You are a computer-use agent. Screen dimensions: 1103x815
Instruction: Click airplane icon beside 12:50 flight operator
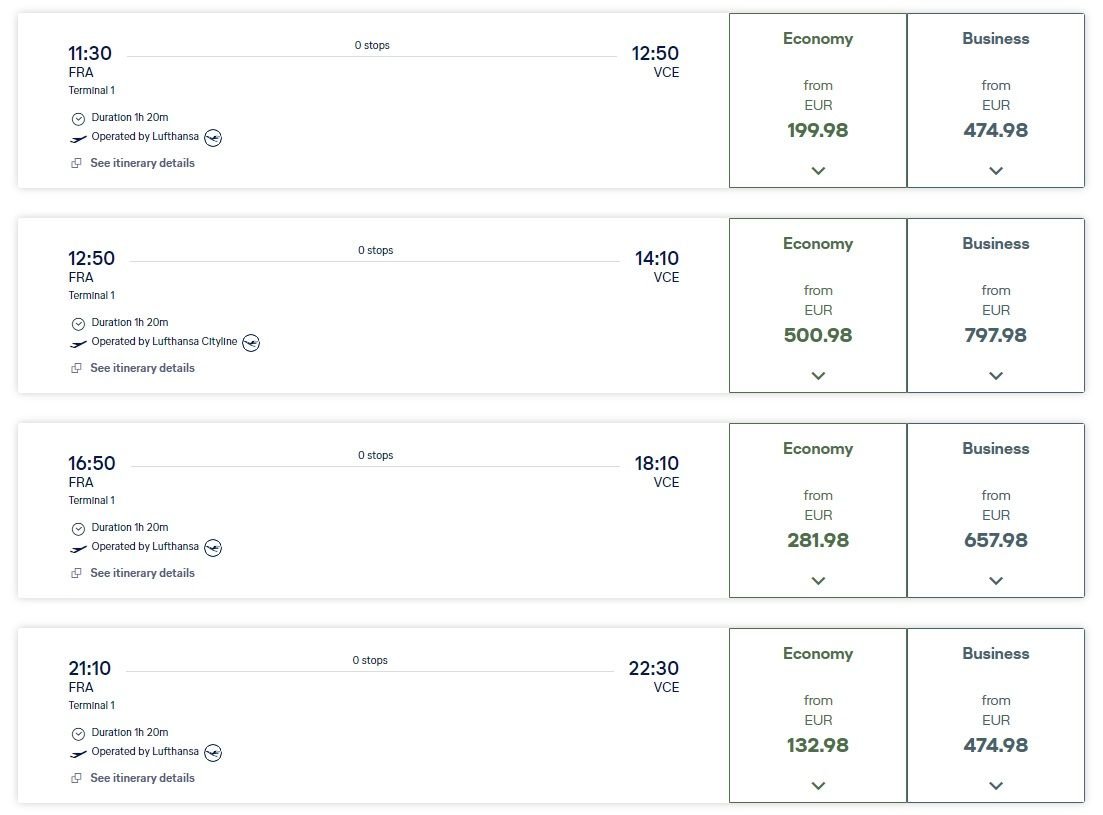pos(78,343)
